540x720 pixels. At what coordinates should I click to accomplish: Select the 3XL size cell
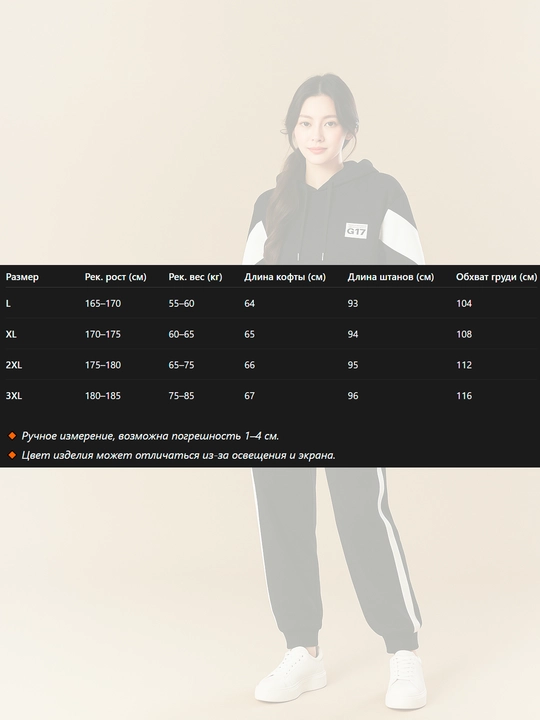[14, 396]
